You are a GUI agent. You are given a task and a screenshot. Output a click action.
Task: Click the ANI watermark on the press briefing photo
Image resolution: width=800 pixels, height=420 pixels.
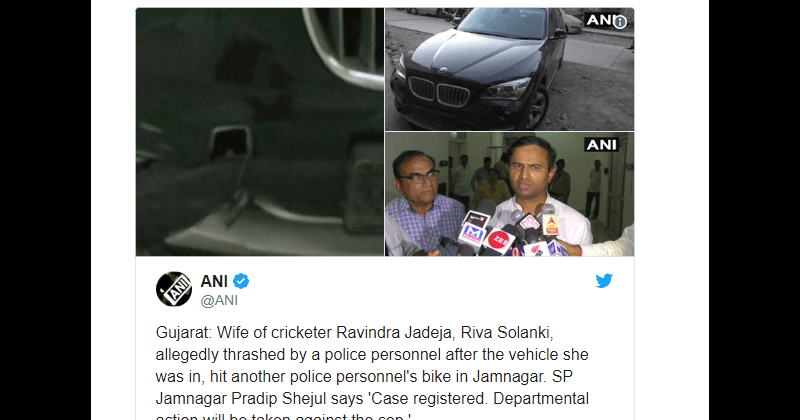pyautogui.click(x=602, y=145)
